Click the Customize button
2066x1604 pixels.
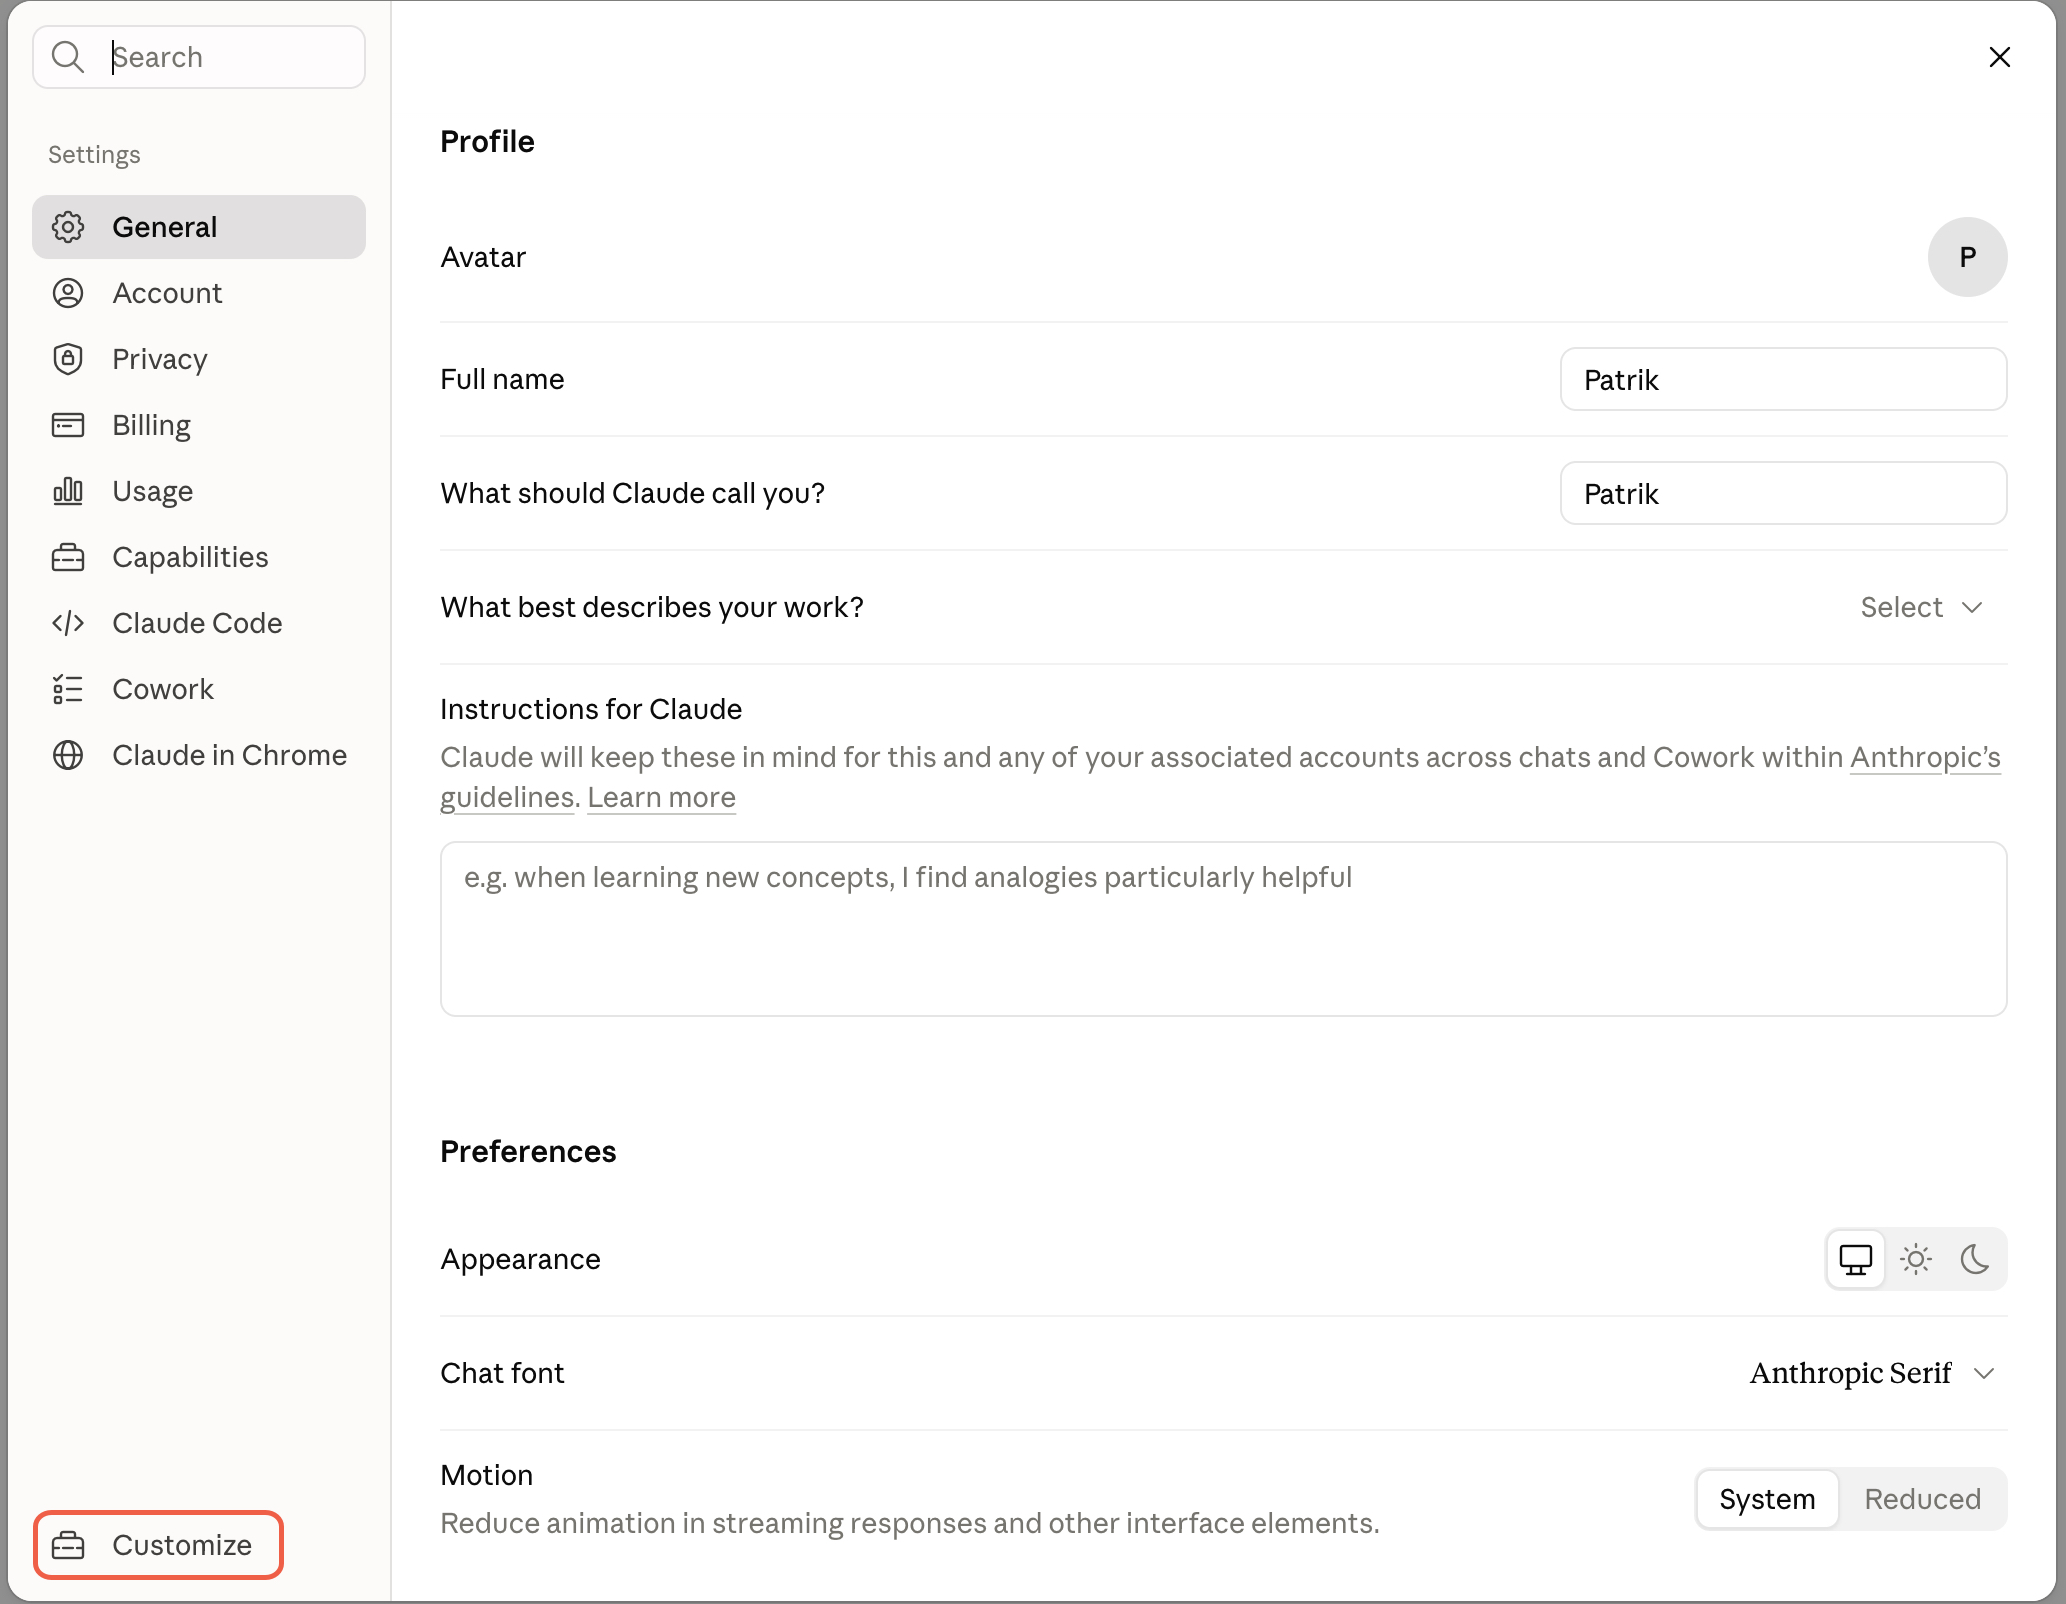pyautogui.click(x=158, y=1545)
